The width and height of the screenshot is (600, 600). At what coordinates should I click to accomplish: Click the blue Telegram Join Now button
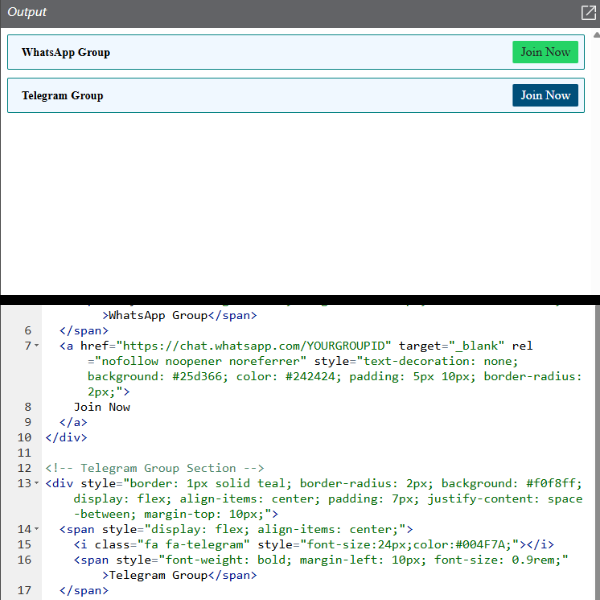545,95
